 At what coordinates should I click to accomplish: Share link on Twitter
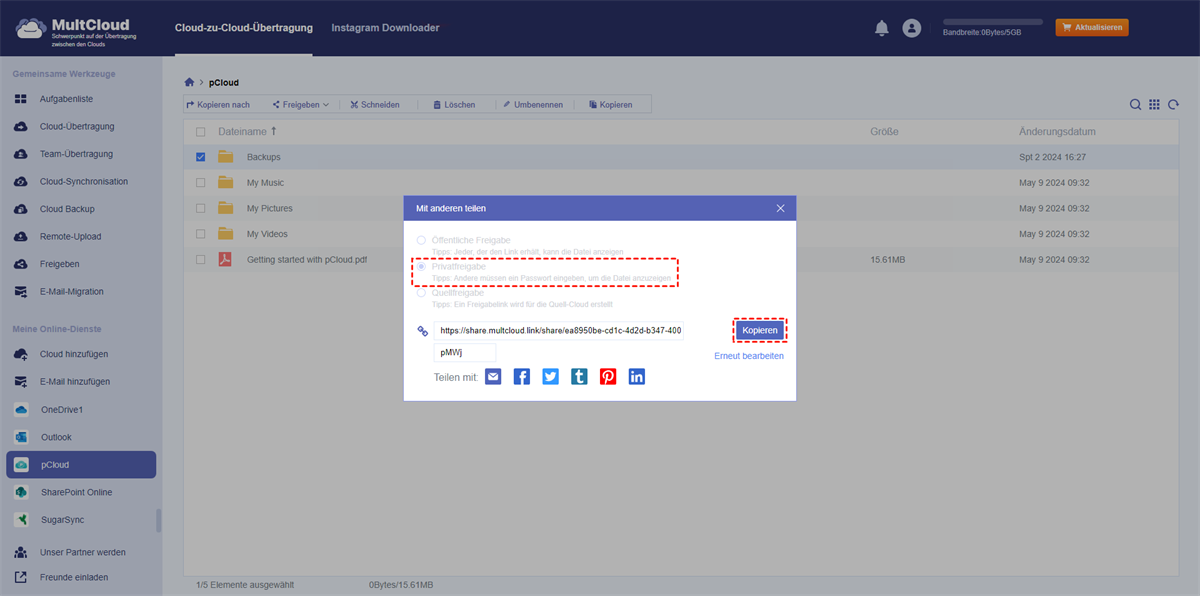[x=551, y=376]
